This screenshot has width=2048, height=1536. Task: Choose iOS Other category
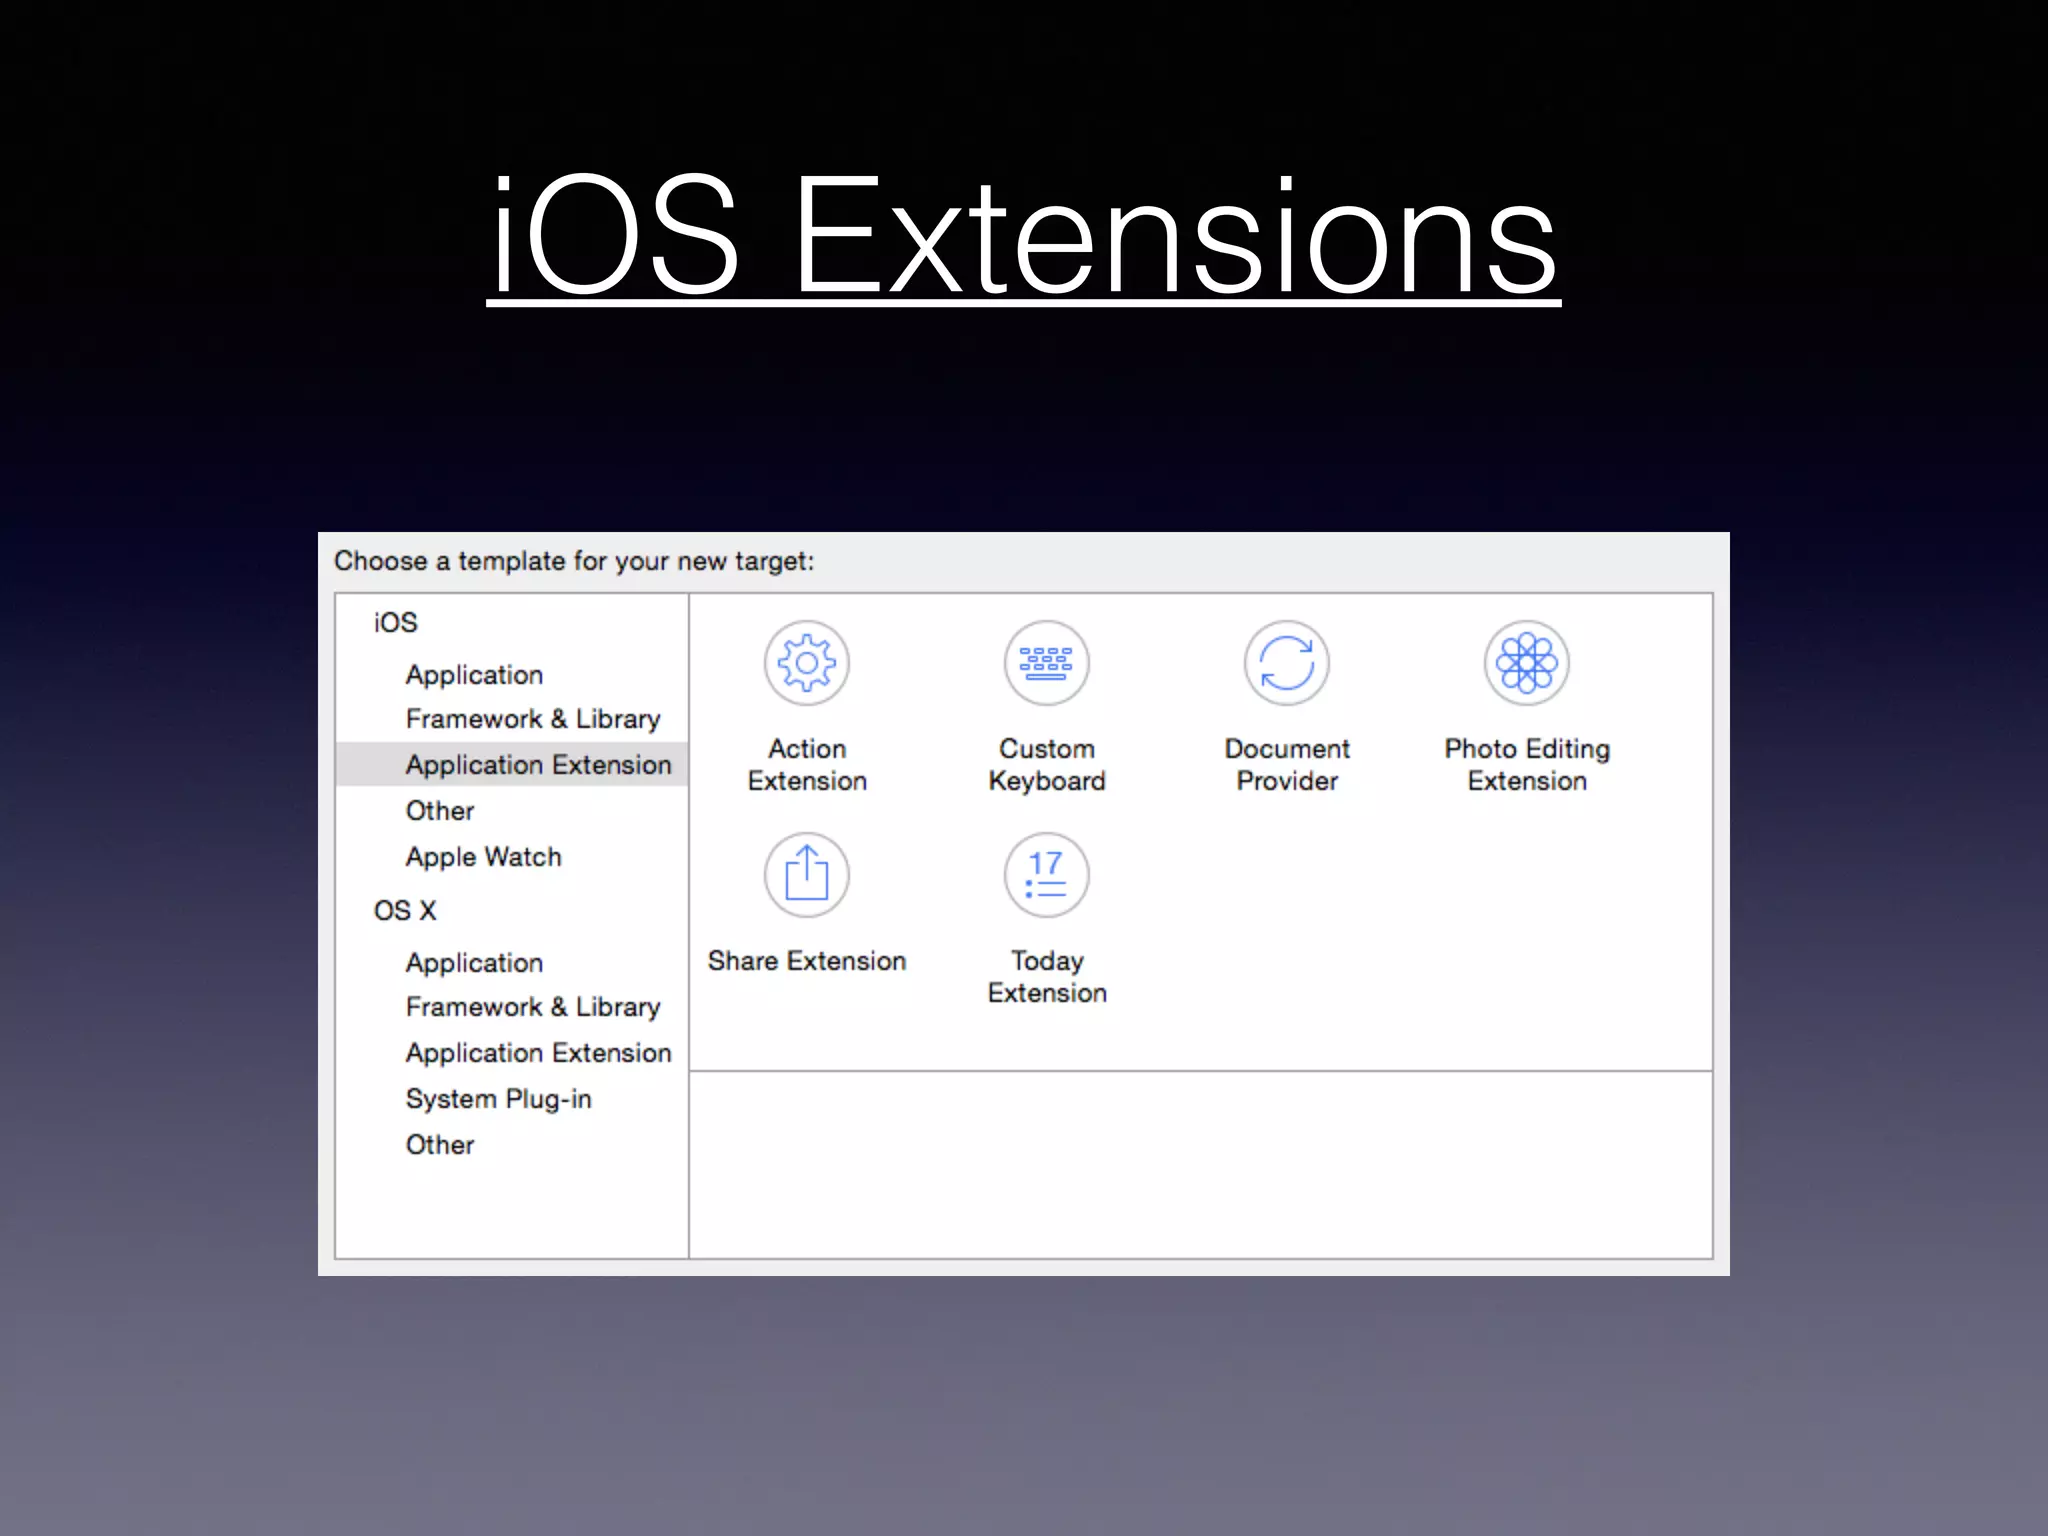tap(440, 810)
